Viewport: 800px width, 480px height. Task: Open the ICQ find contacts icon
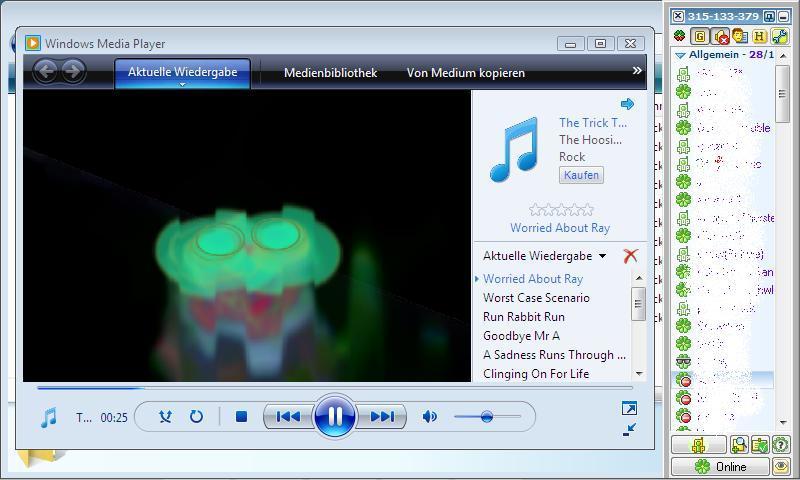[738, 445]
